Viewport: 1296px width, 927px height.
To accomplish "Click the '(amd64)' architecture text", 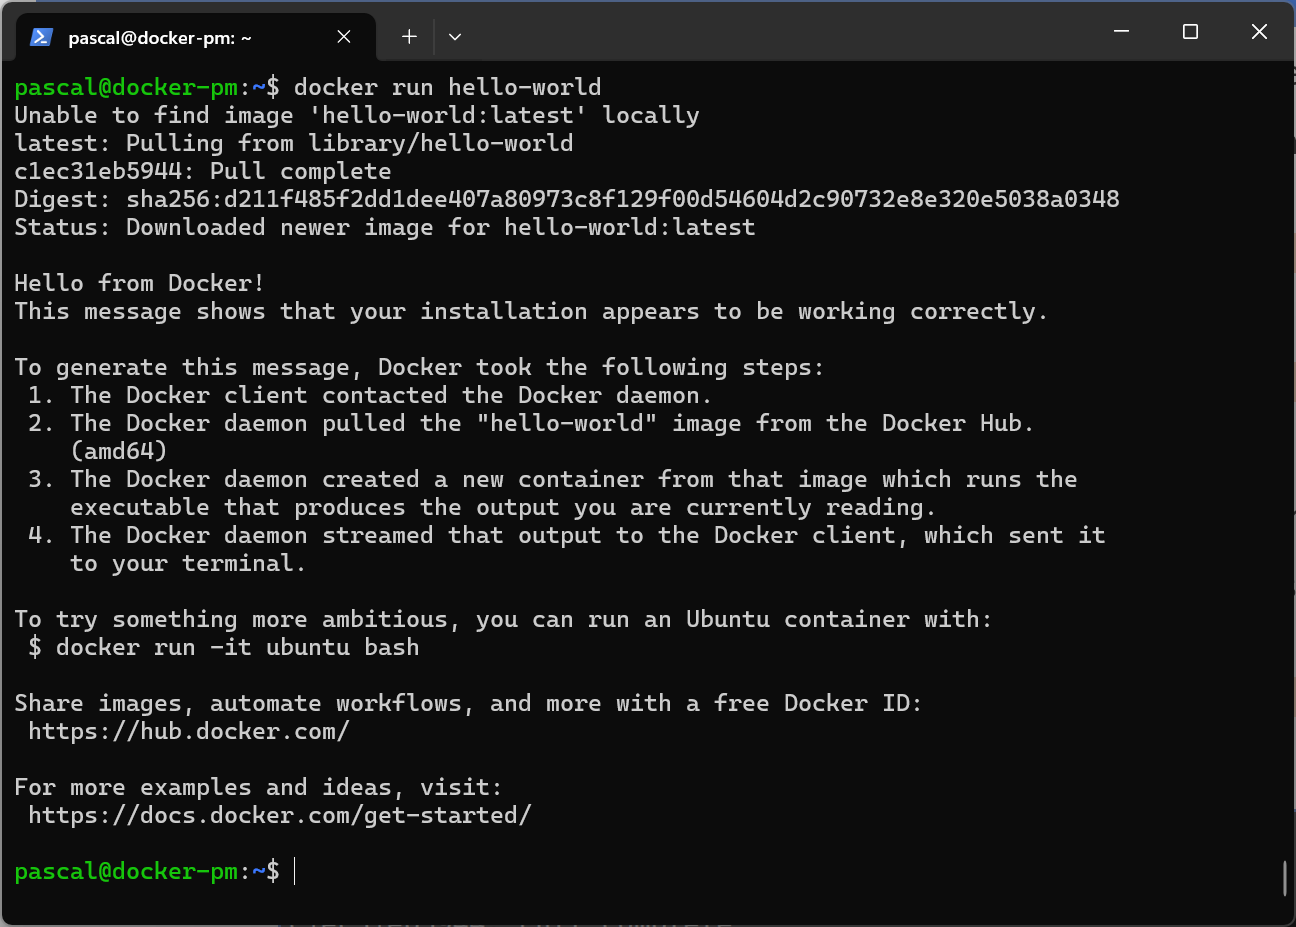I will point(119,451).
